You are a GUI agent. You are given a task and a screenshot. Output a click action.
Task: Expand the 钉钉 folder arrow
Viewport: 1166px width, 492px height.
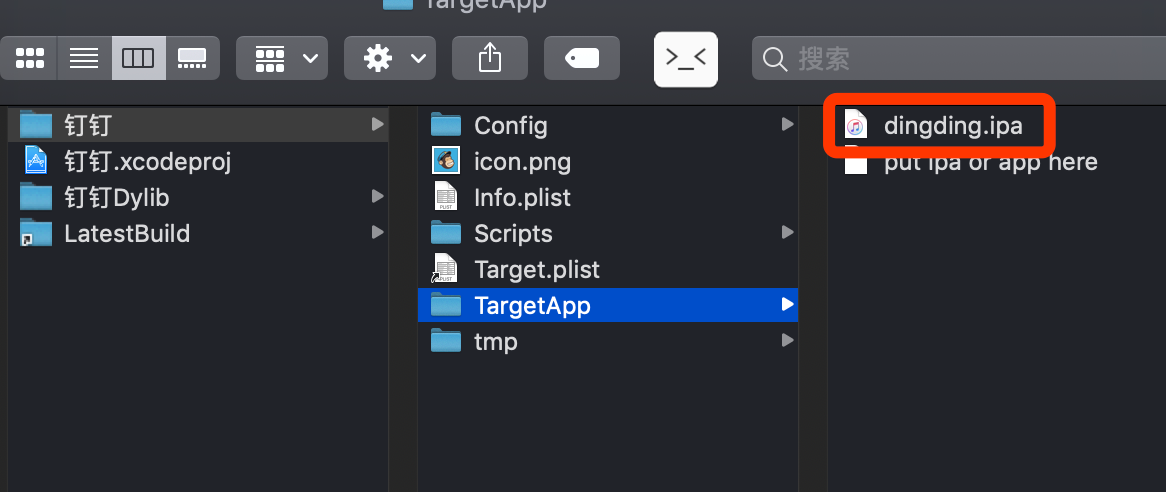point(378,124)
